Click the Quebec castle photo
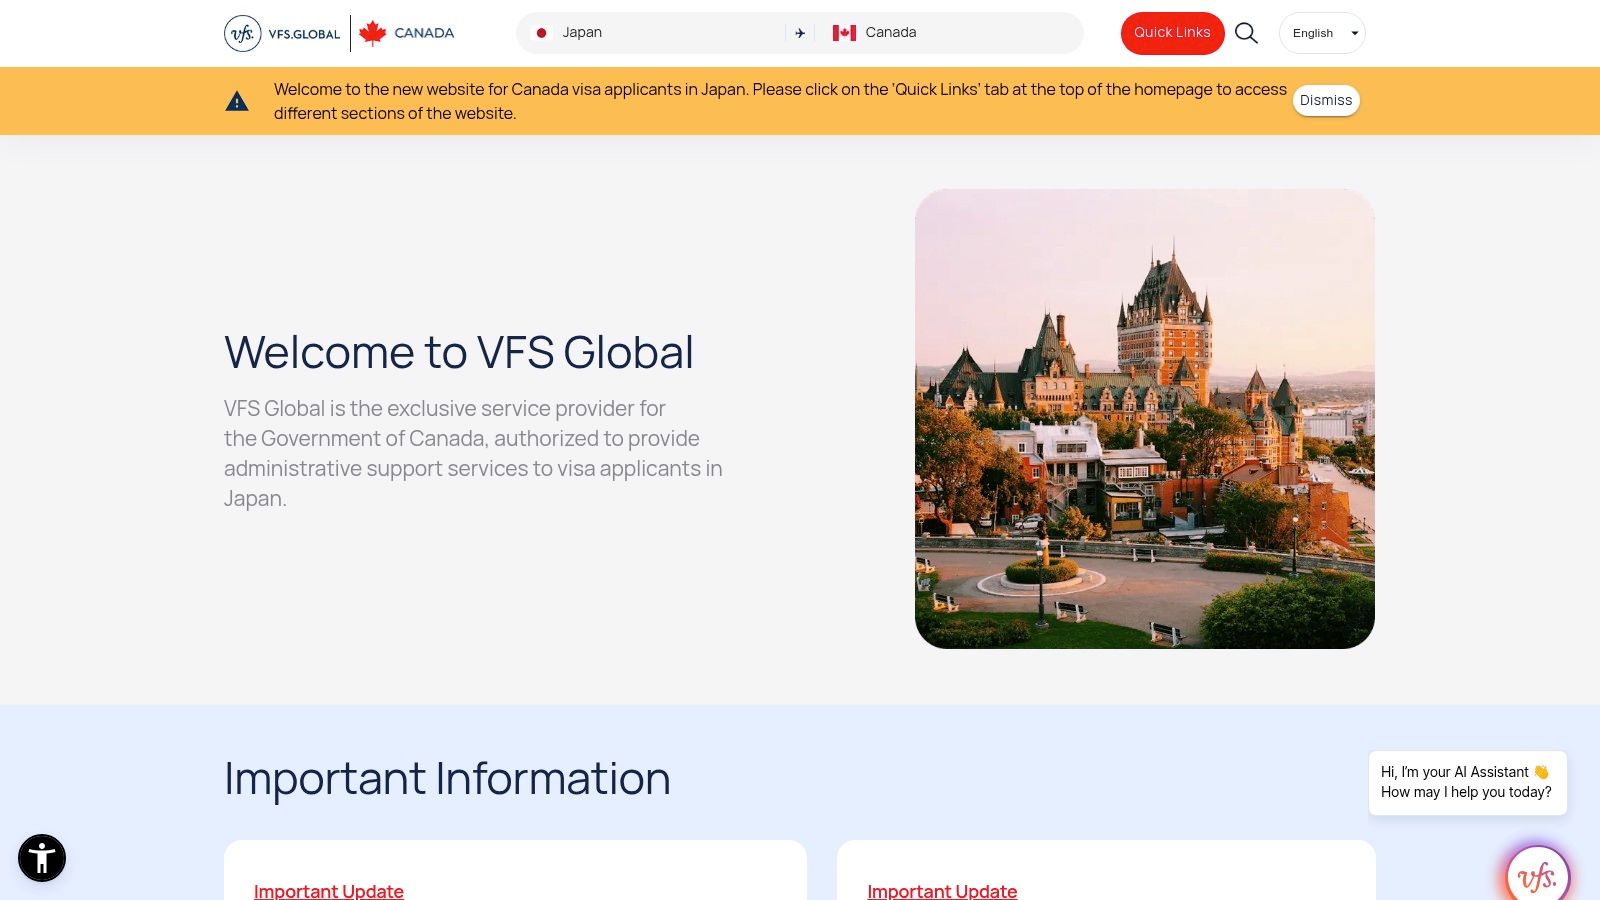1600x900 pixels. [x=1144, y=419]
